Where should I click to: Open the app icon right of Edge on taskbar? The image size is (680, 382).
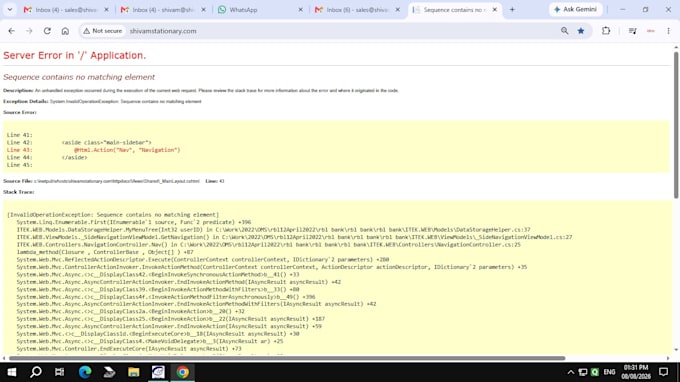click(109, 372)
